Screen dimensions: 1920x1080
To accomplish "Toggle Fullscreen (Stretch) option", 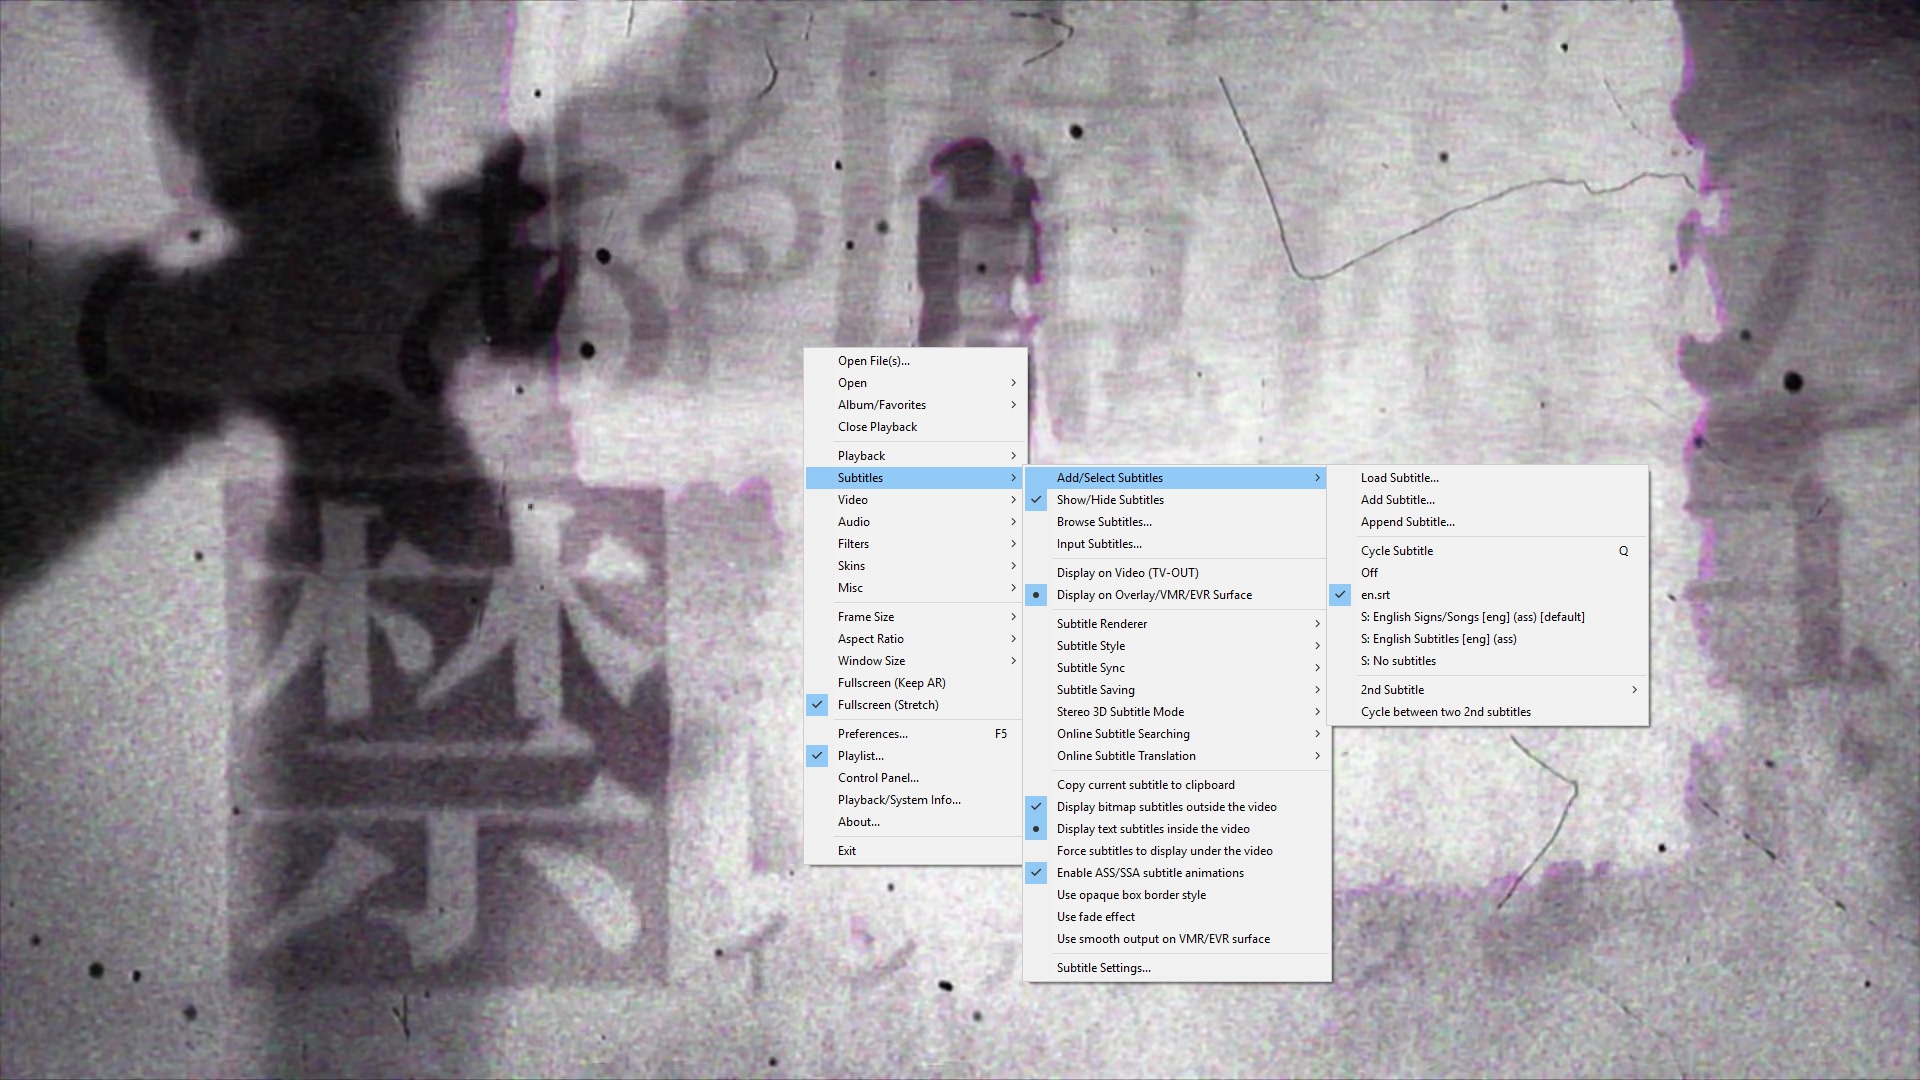I will click(888, 705).
